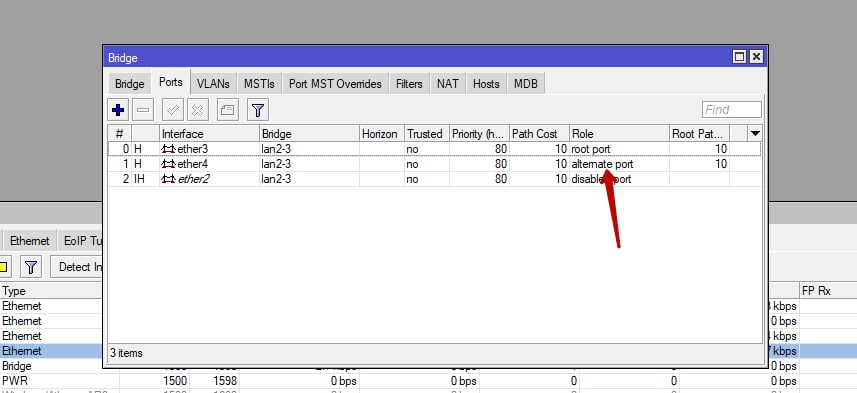857x393 pixels.
Task: Click the minus Remove button in Bridge toolbar
Action: click(x=143, y=110)
